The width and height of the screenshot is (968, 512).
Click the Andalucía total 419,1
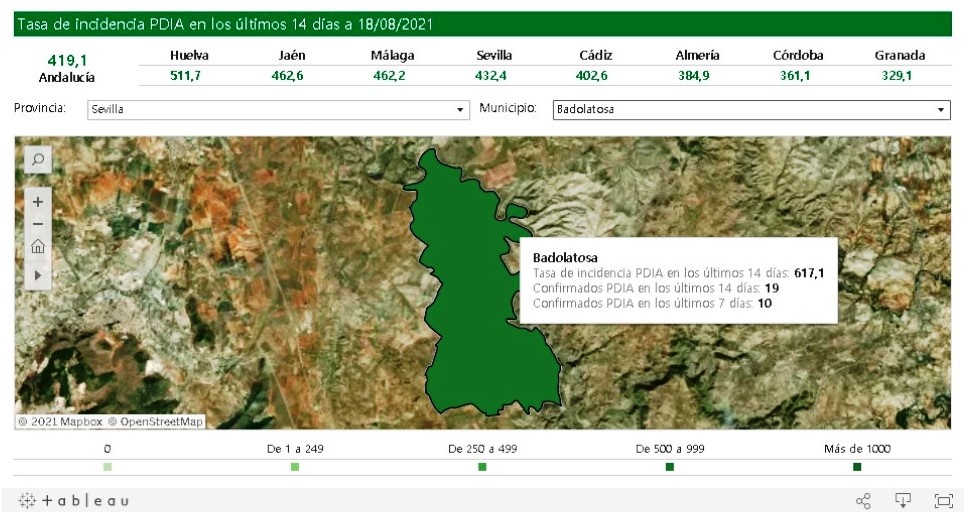pos(67,60)
